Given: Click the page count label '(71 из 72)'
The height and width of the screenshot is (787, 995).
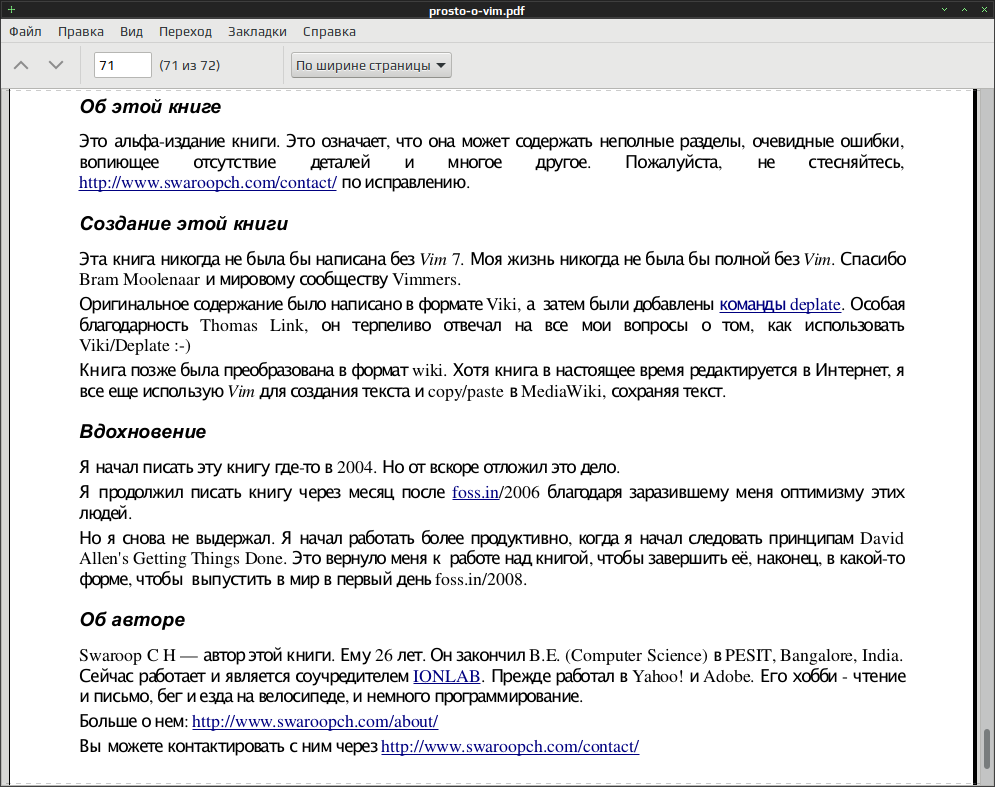Looking at the screenshot, I should tap(190, 65).
